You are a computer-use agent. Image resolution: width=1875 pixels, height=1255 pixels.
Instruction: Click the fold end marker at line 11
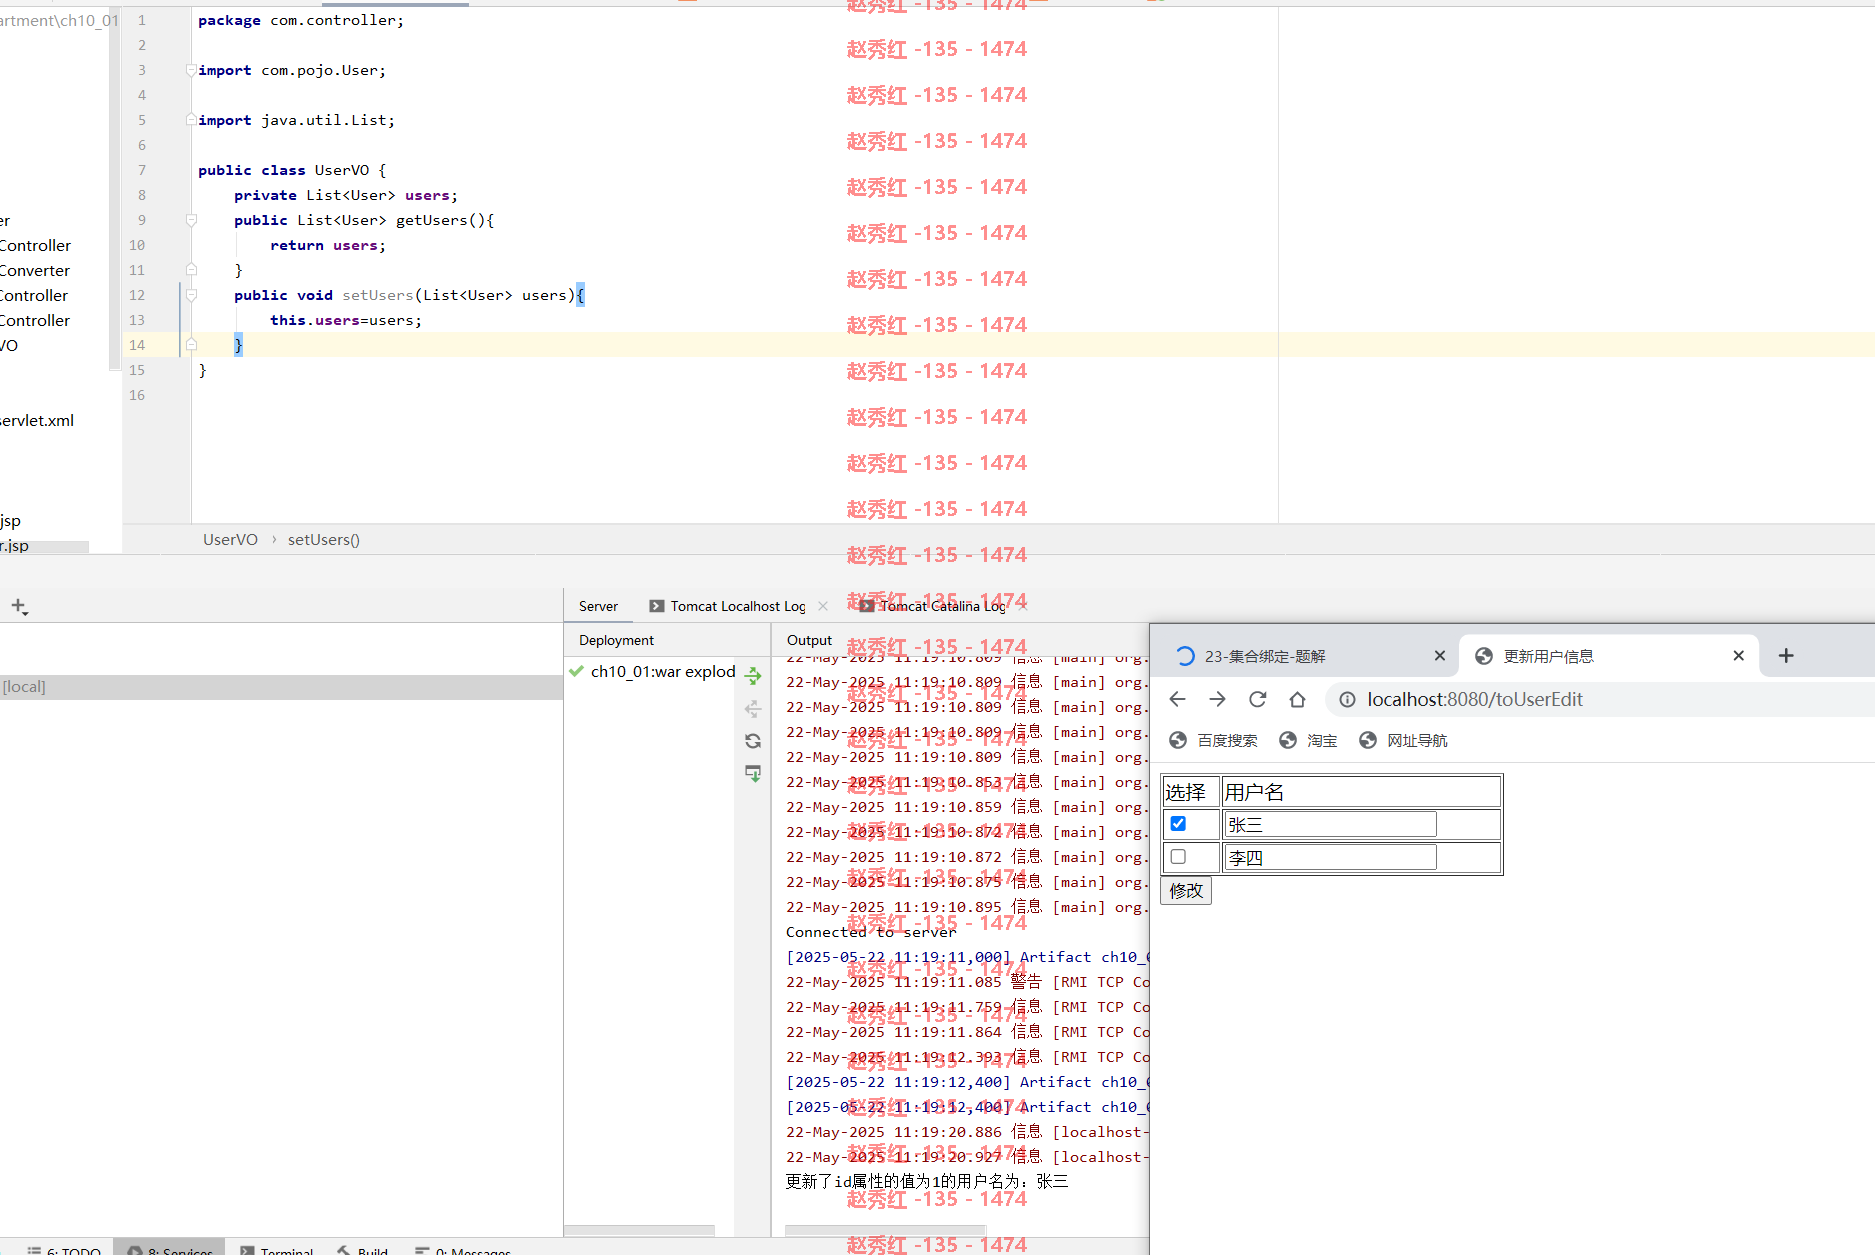tap(191, 270)
